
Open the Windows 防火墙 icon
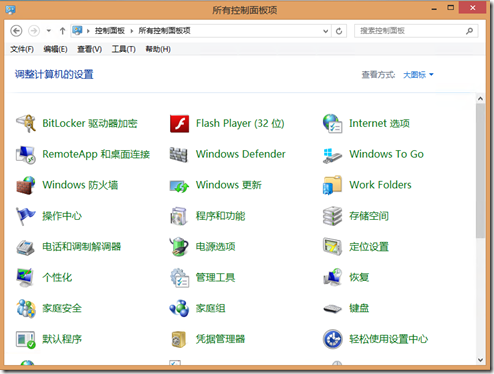tap(26, 185)
